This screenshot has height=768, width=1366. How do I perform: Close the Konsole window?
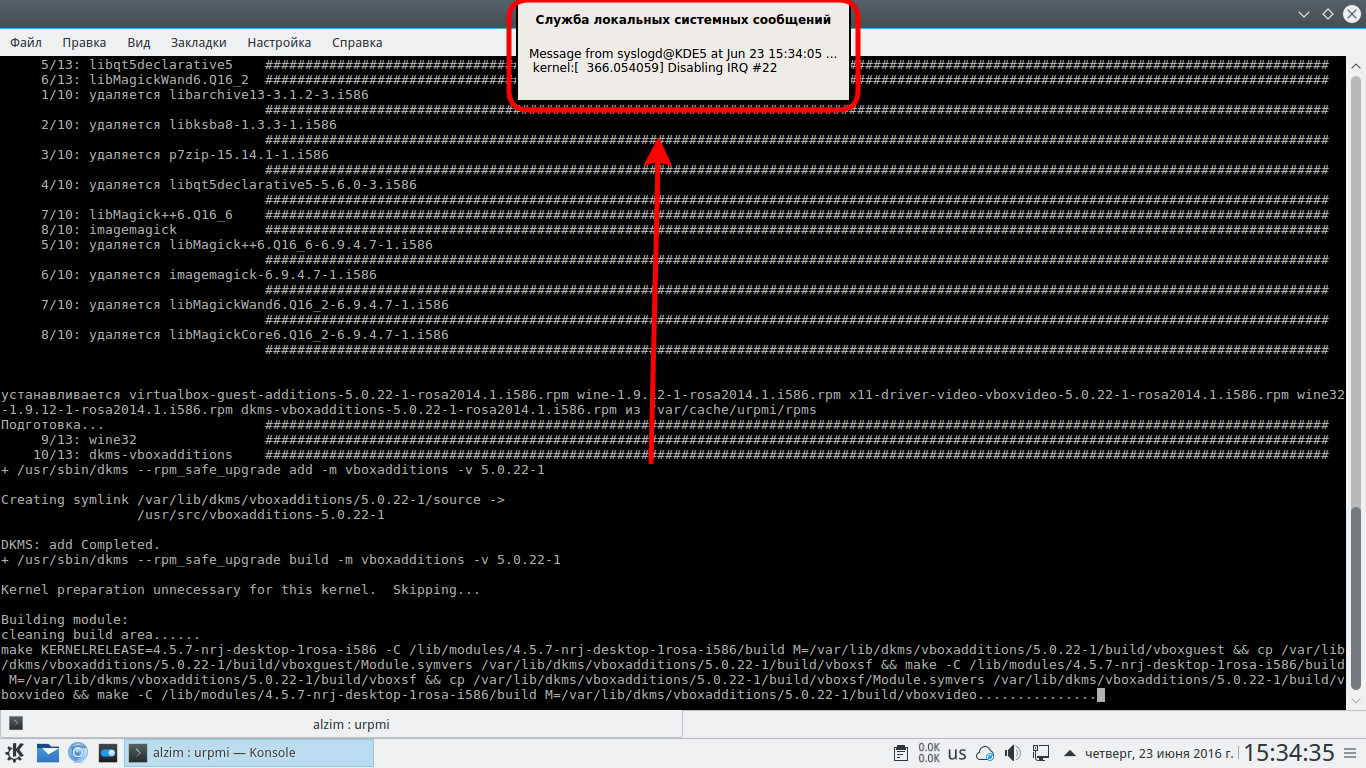coord(1351,14)
